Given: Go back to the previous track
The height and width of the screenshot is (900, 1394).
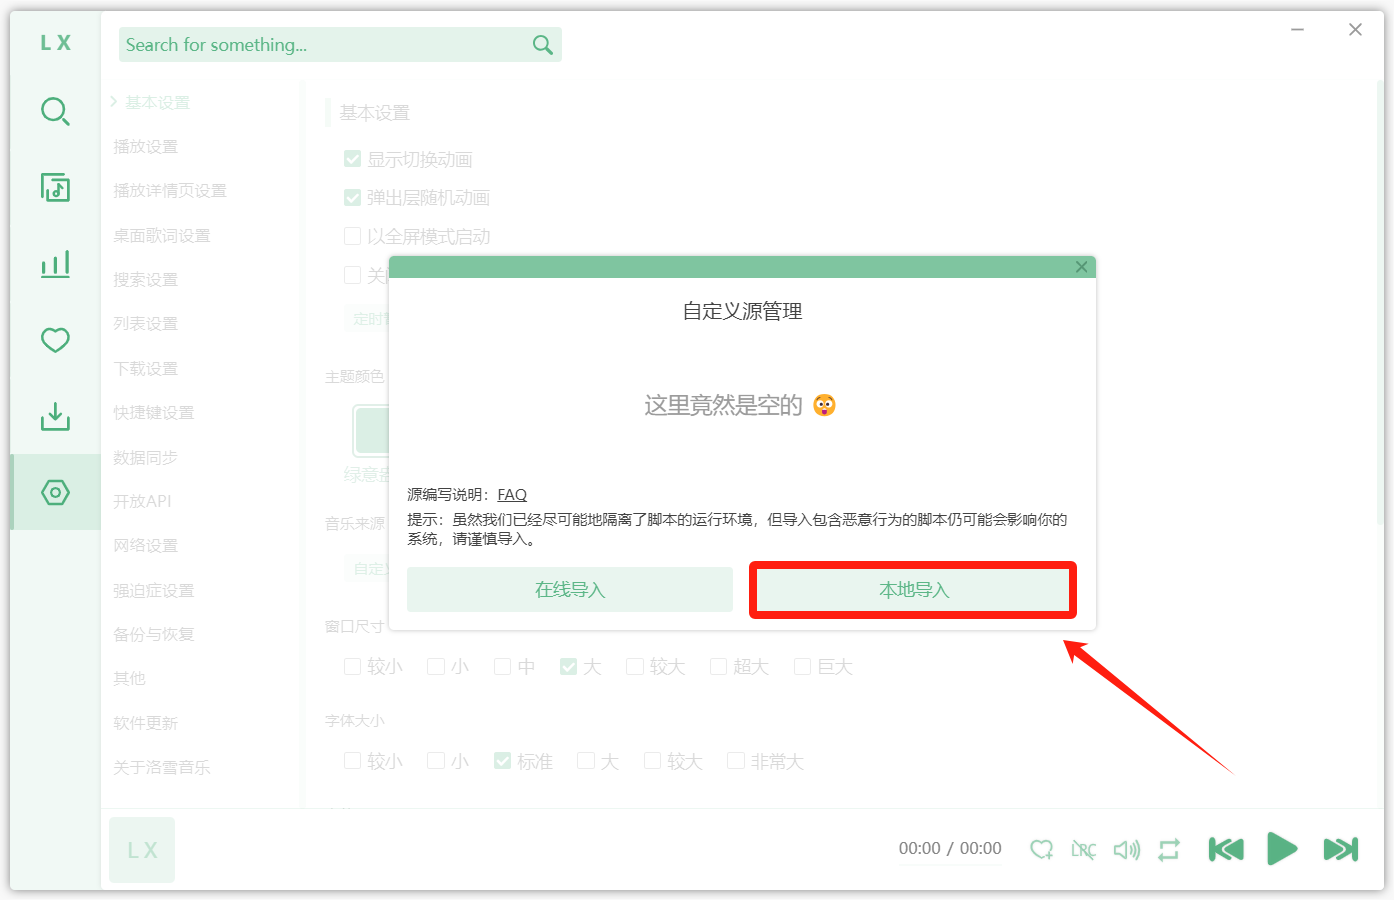Looking at the screenshot, I should (1226, 849).
